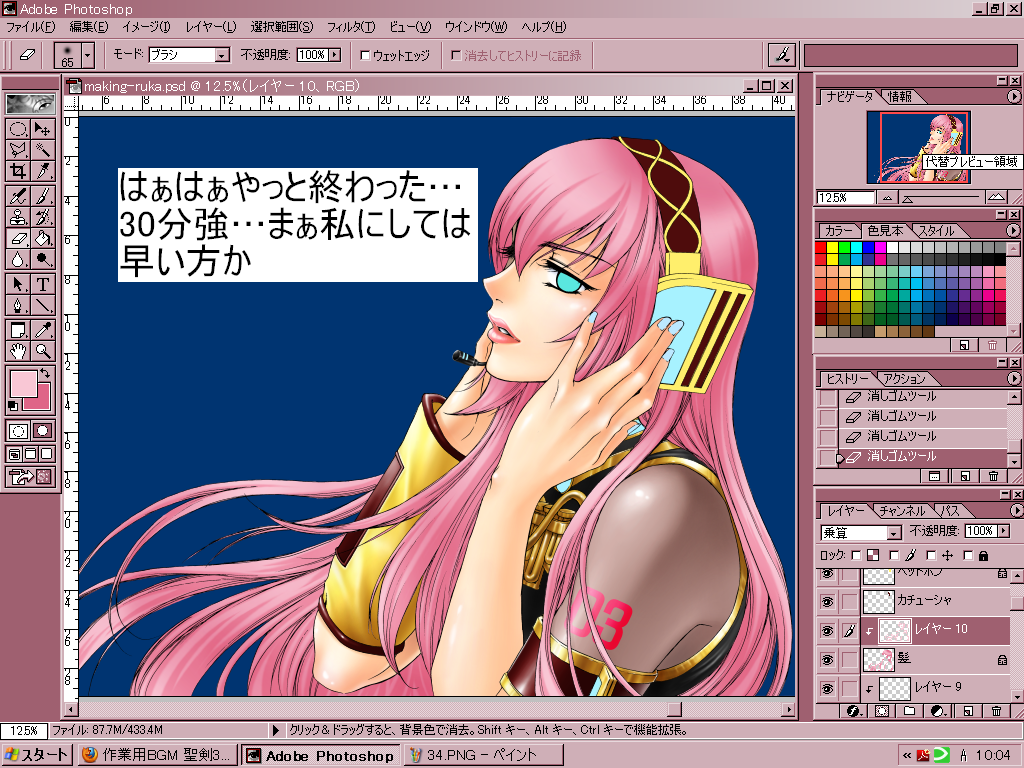Hide the レイヤー 9 layer

point(827,688)
